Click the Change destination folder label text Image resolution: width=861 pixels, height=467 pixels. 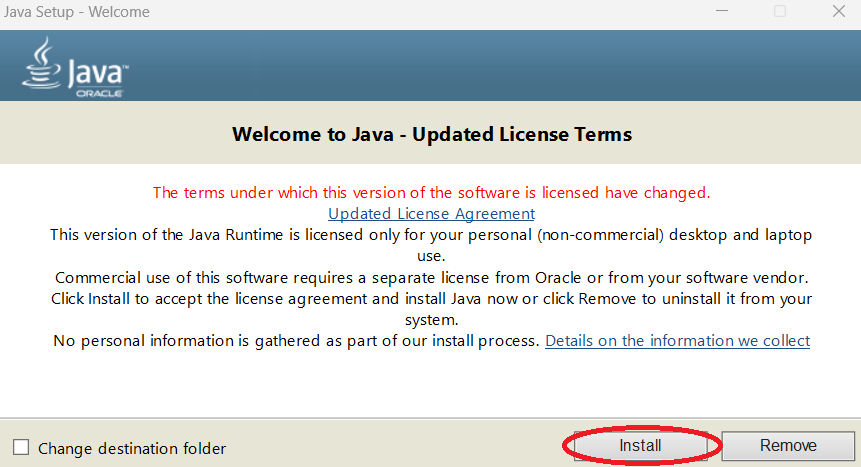click(x=132, y=448)
